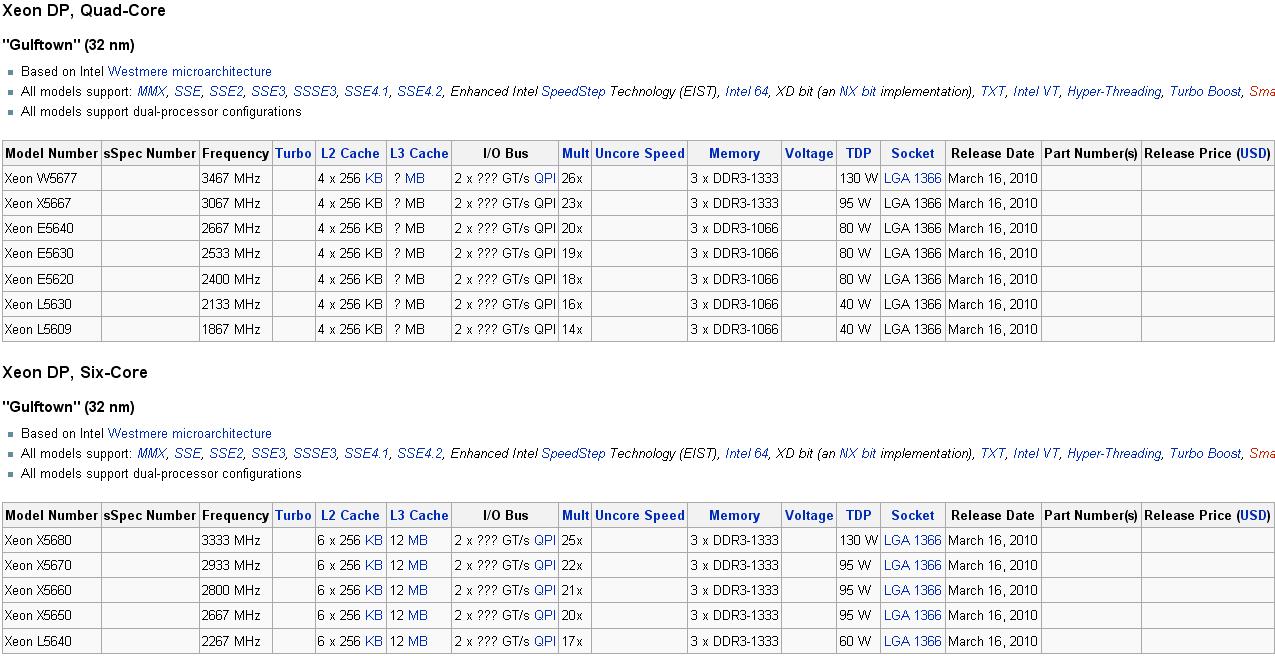Click the Xeon DP, Six-Core heading

(x=75, y=373)
